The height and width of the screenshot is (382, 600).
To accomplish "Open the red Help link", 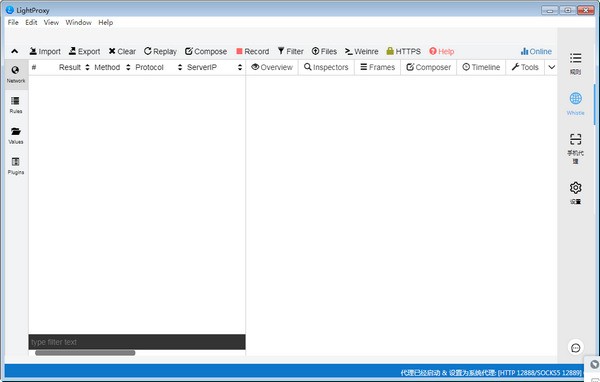I will point(442,51).
